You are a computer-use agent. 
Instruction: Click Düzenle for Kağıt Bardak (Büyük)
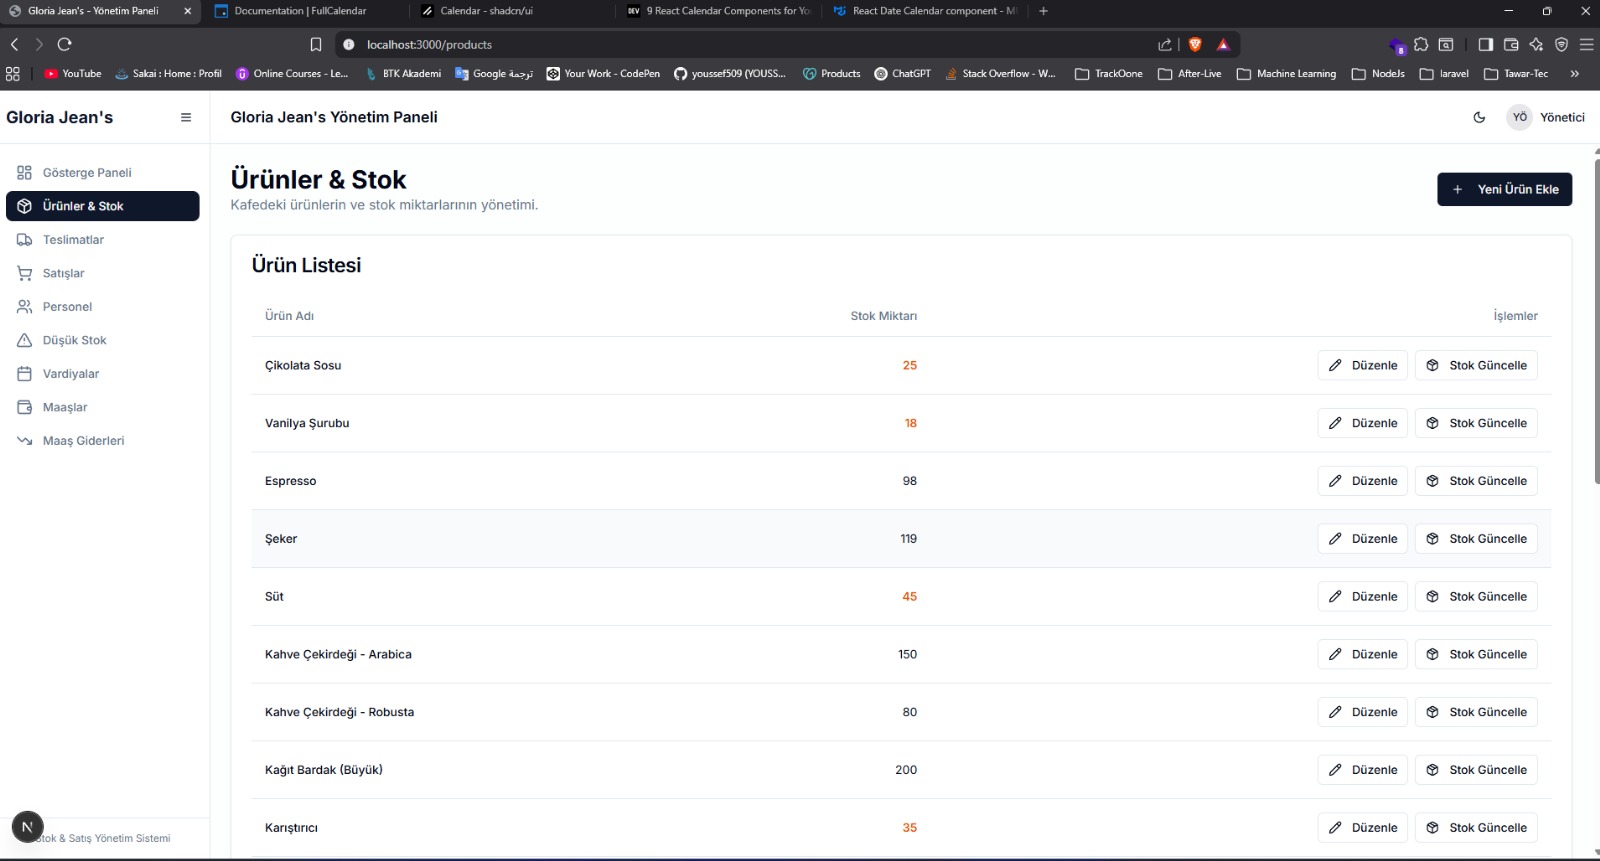click(x=1363, y=770)
